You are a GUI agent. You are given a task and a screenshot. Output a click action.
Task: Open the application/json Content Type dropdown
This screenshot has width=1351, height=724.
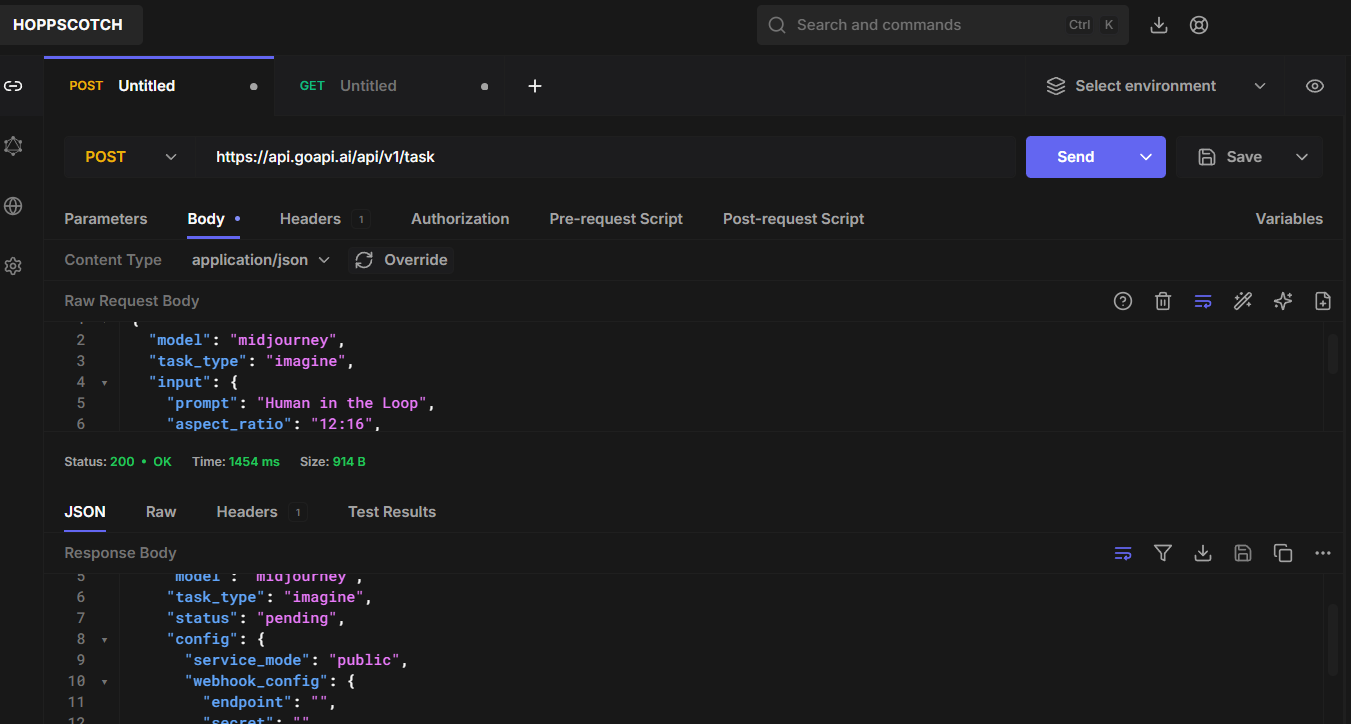pyautogui.click(x=258, y=259)
